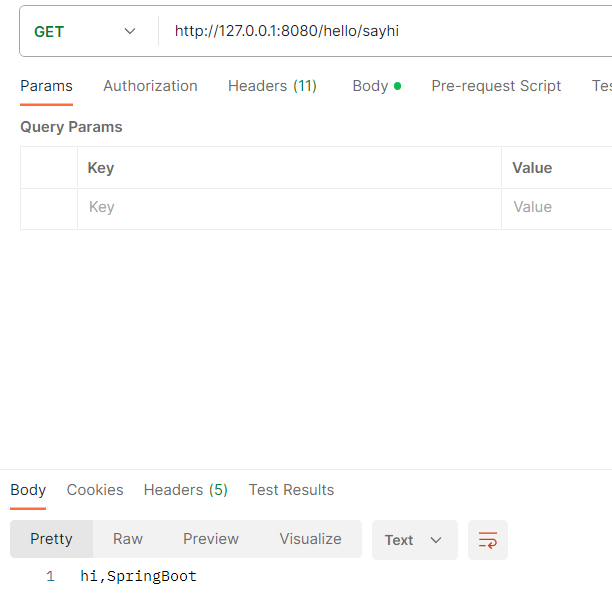Select the Visualize response view
The height and width of the screenshot is (614, 612).
tap(310, 539)
